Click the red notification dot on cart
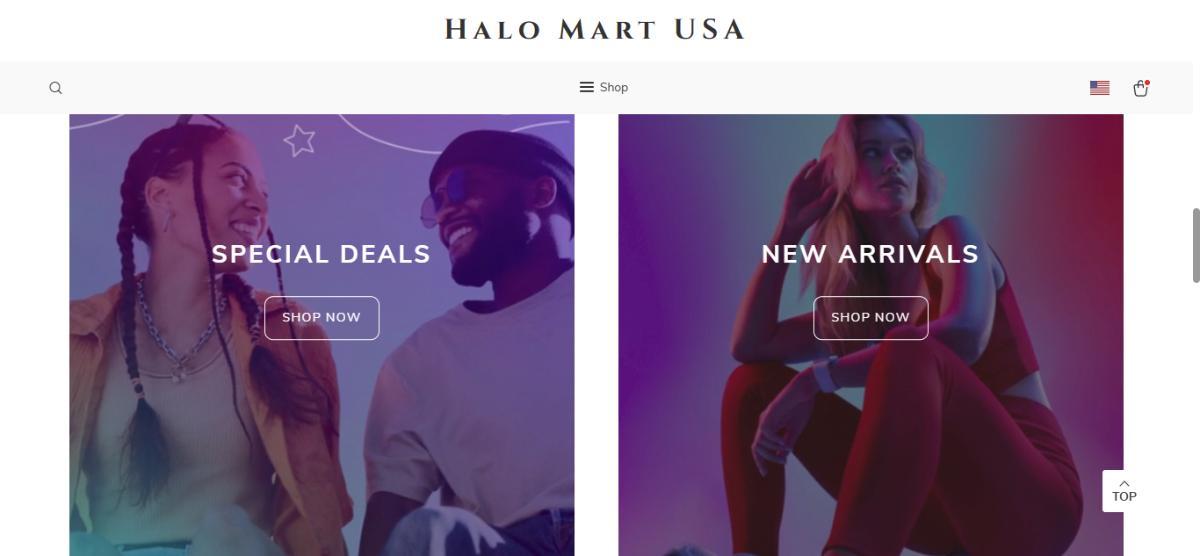The width and height of the screenshot is (1200, 556). [1147, 82]
